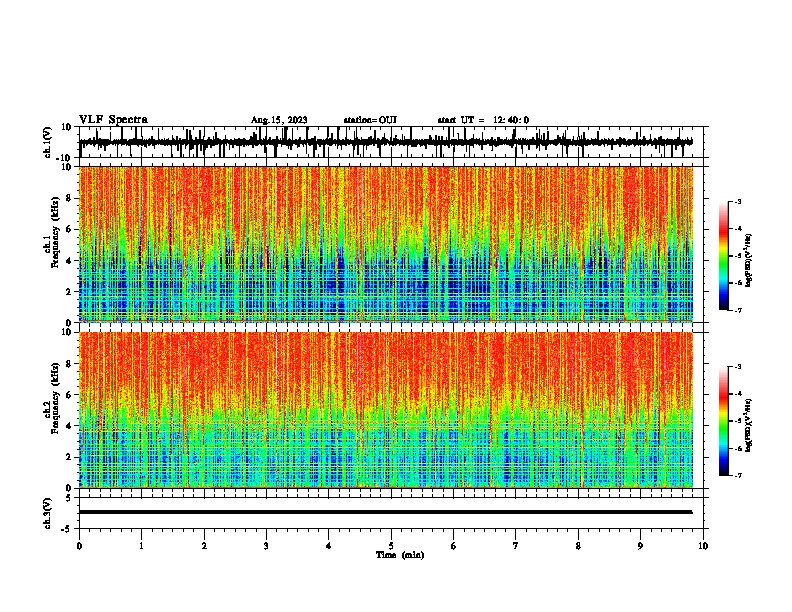Click the "VLF Spectra" plot title

pyautogui.click(x=113, y=120)
